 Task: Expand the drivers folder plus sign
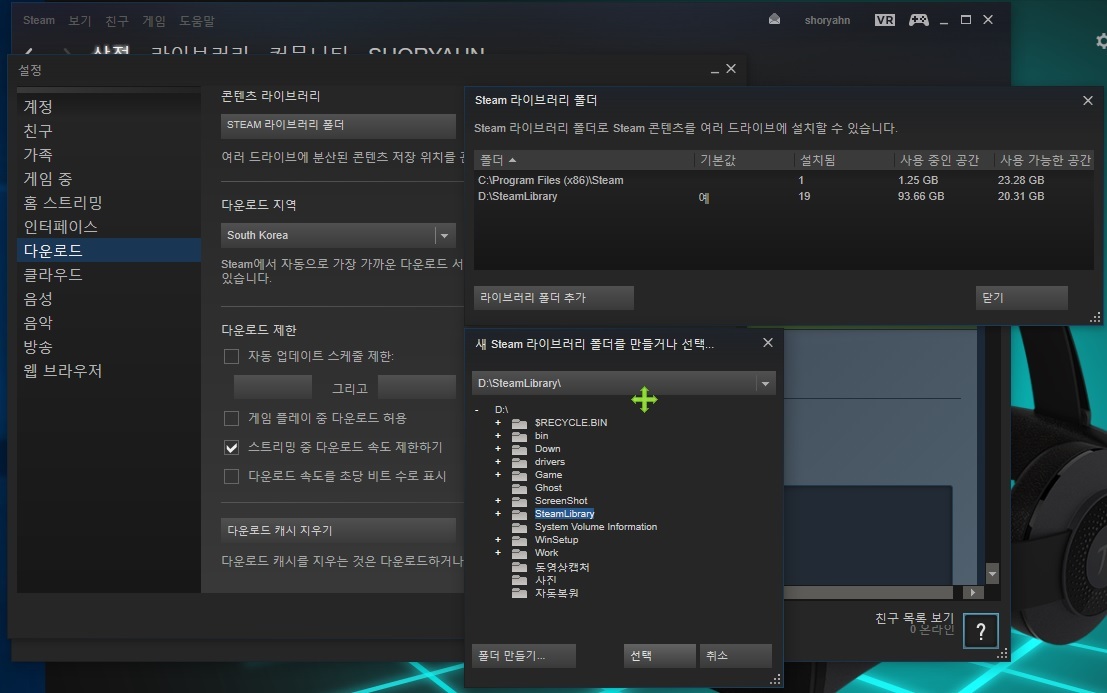[498, 462]
